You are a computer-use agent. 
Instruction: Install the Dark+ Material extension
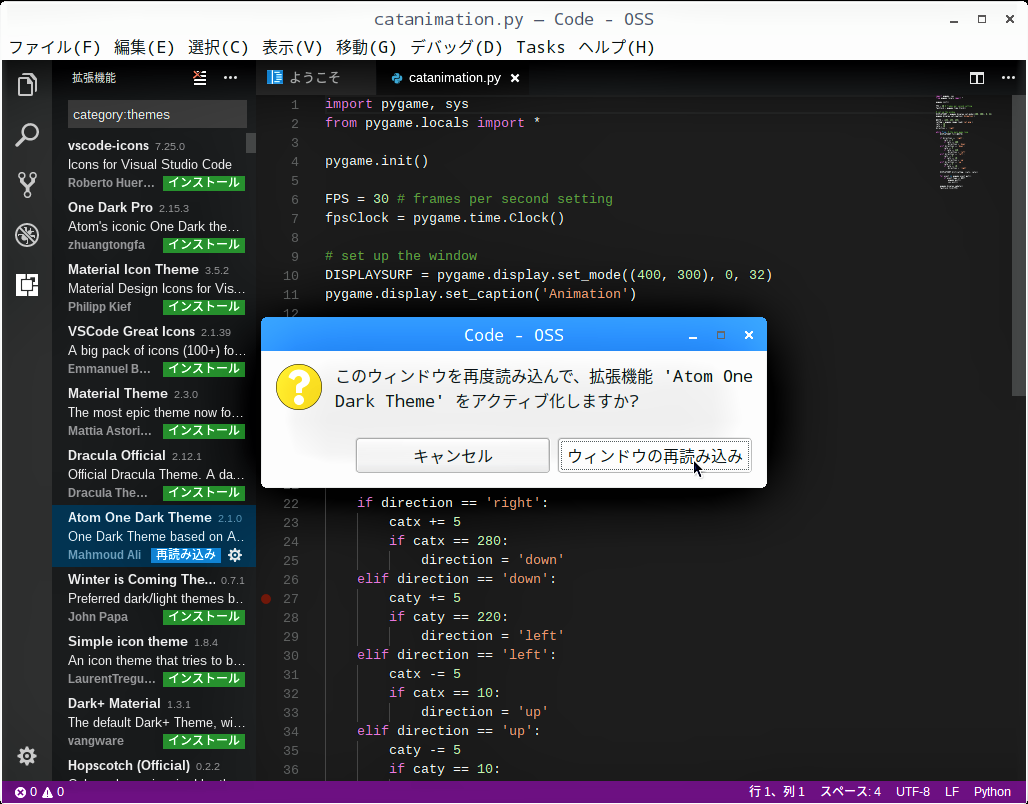204,741
